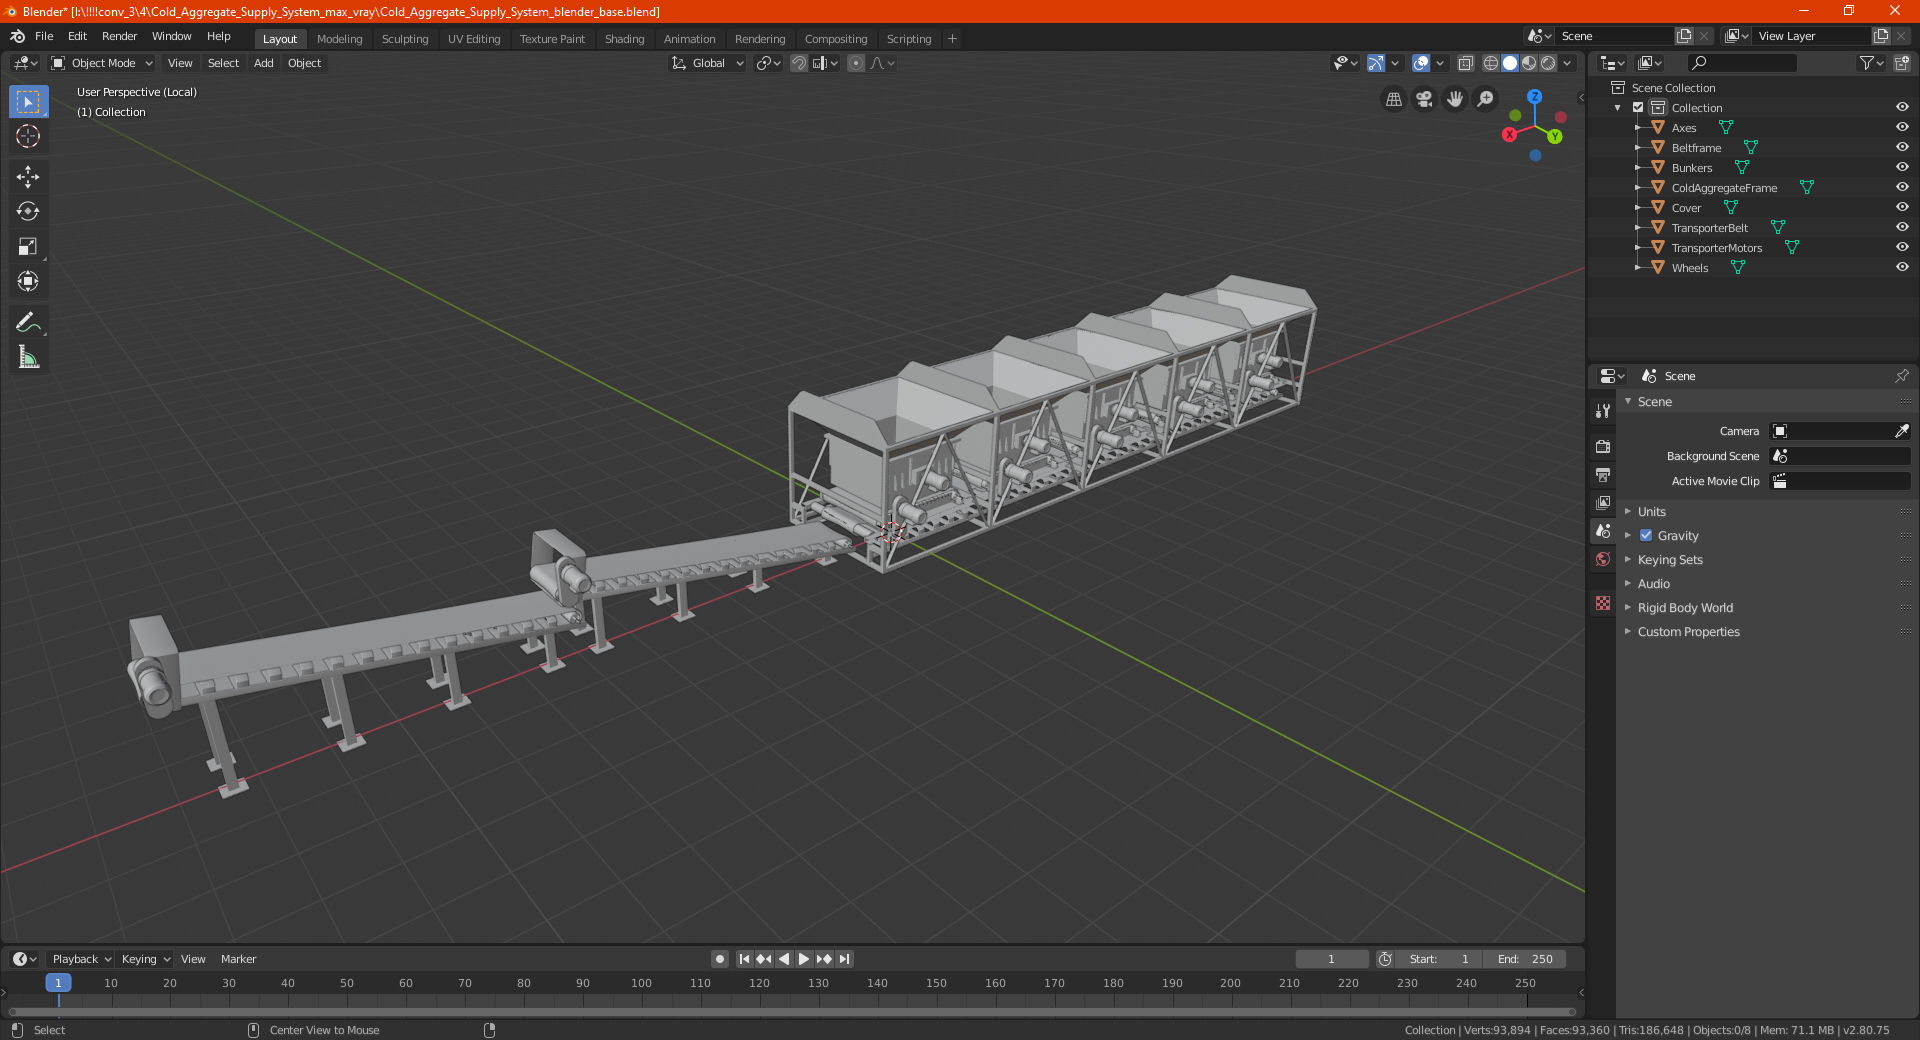Play the animation forward
The height and width of the screenshot is (1040, 1920).
click(x=804, y=959)
